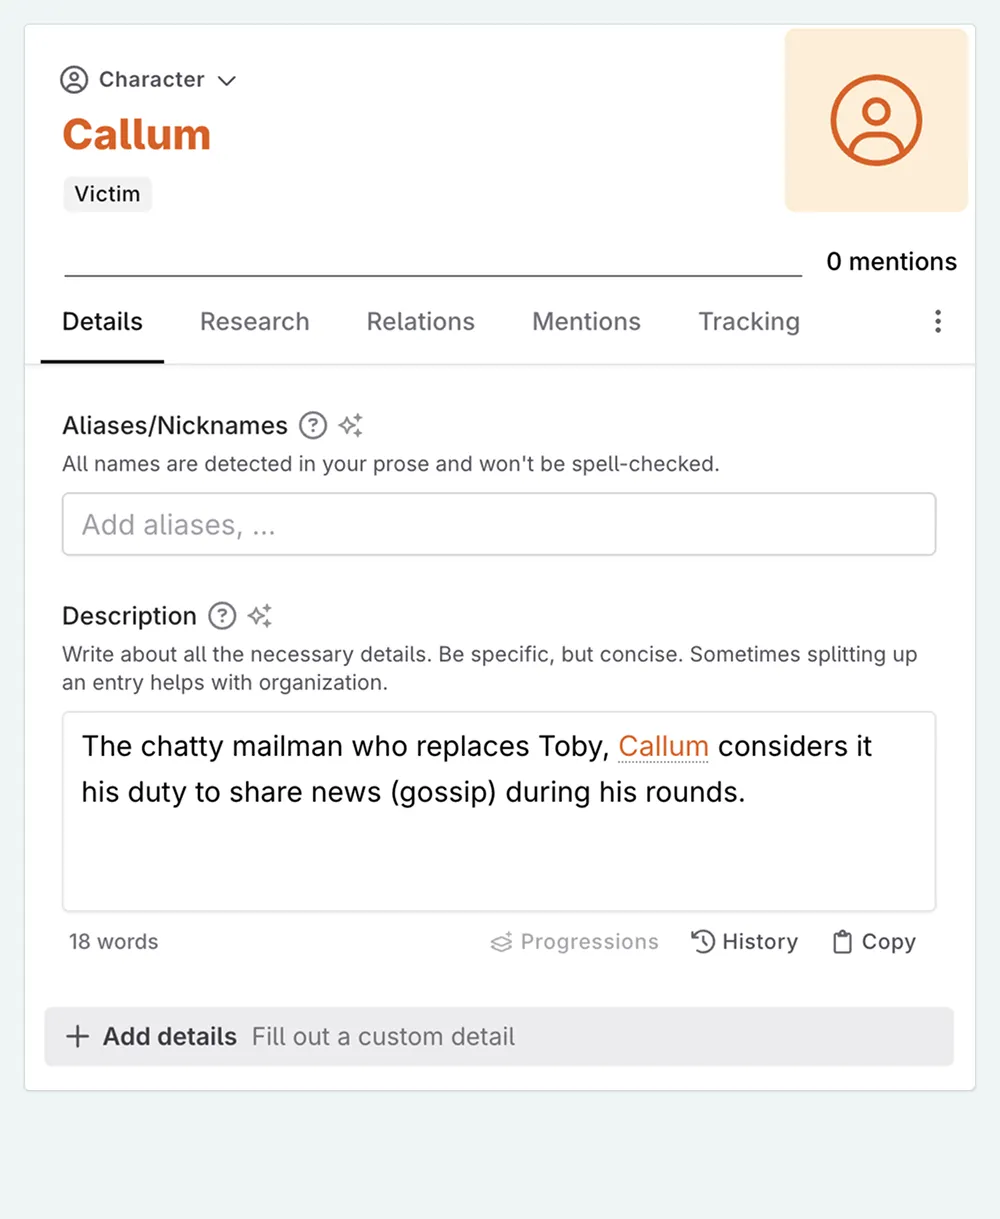Select the Details tab

tap(102, 322)
